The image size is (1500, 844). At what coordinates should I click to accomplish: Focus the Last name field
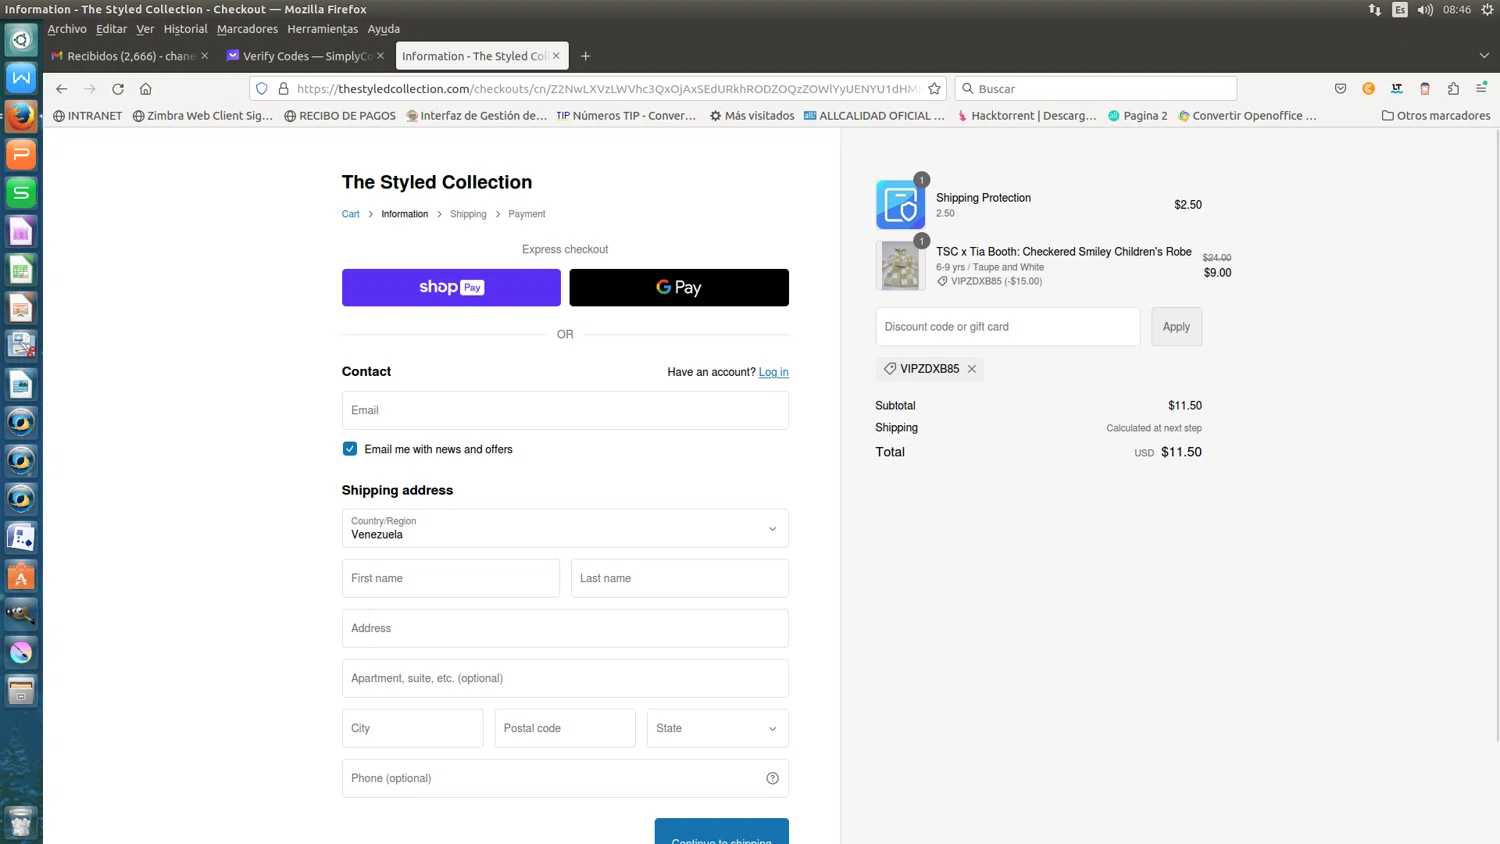click(680, 578)
